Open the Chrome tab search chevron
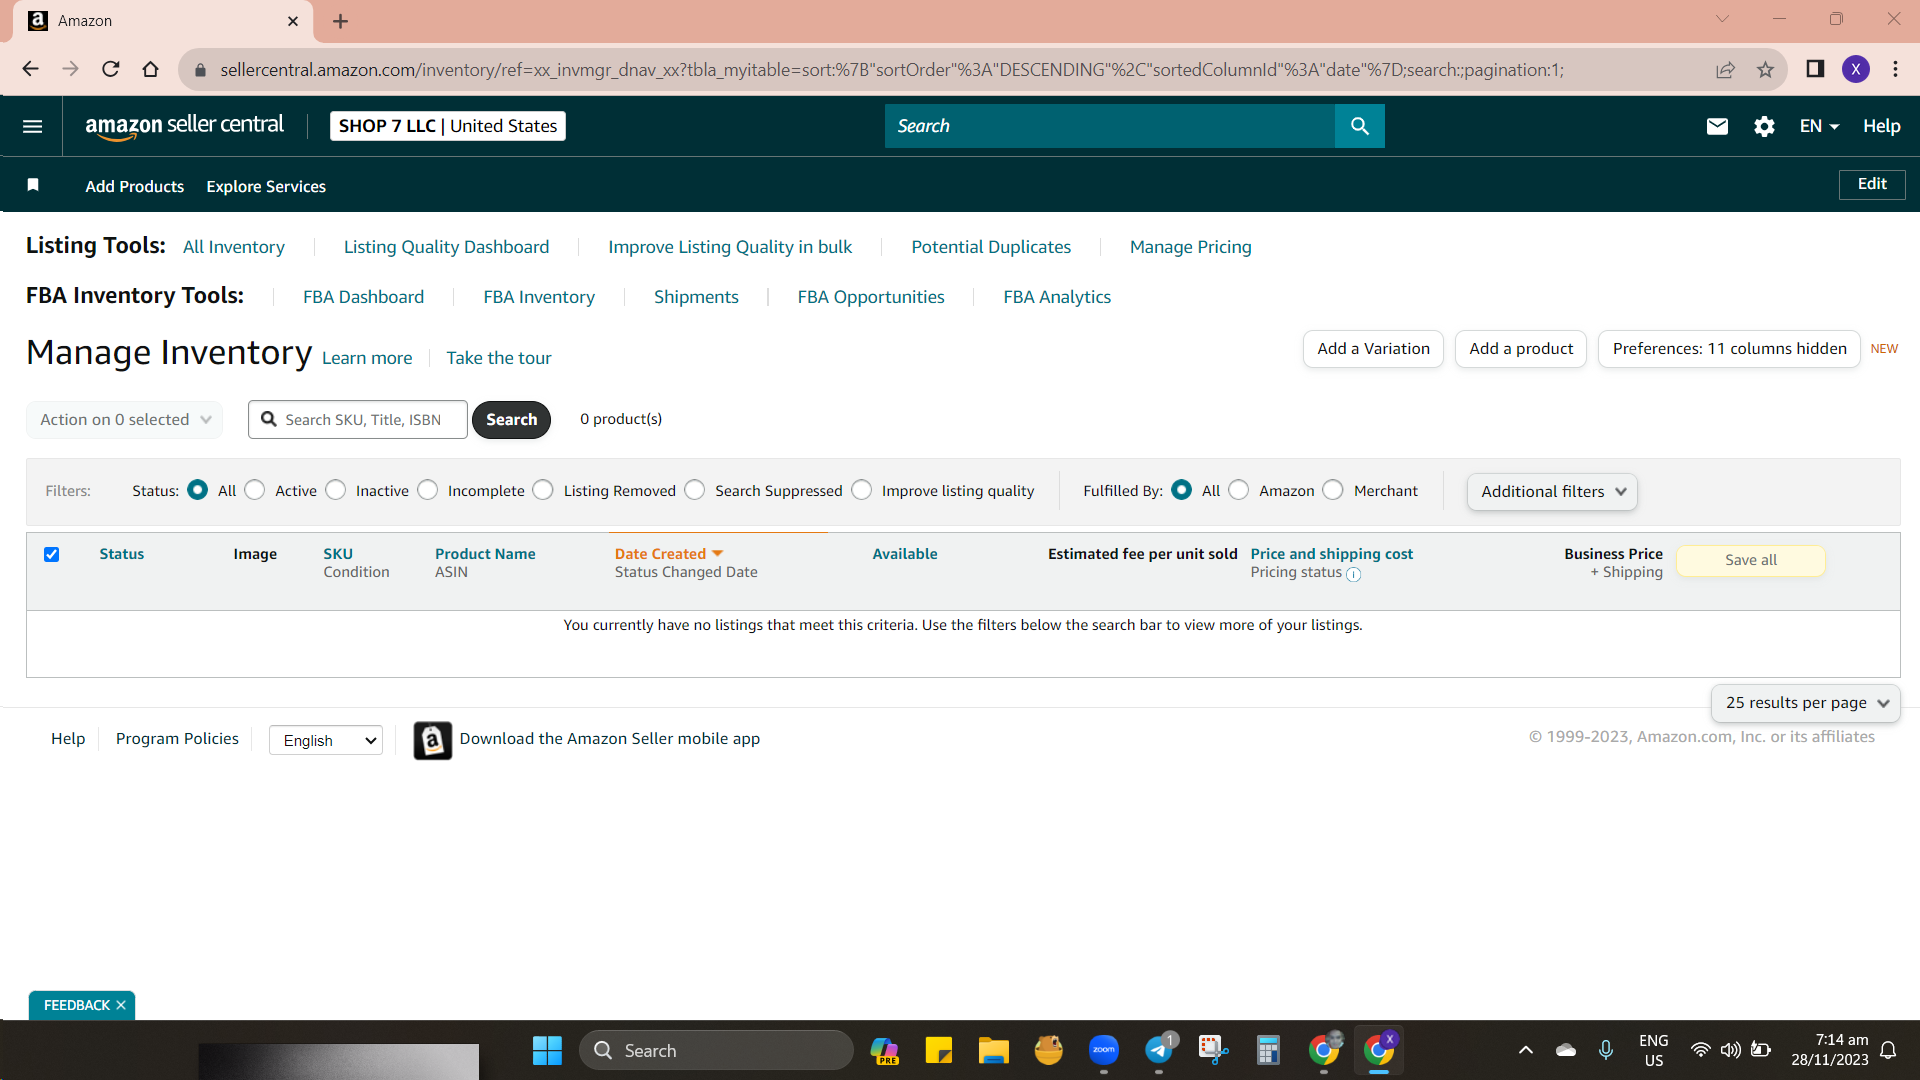This screenshot has height=1080, width=1920. point(1722,19)
